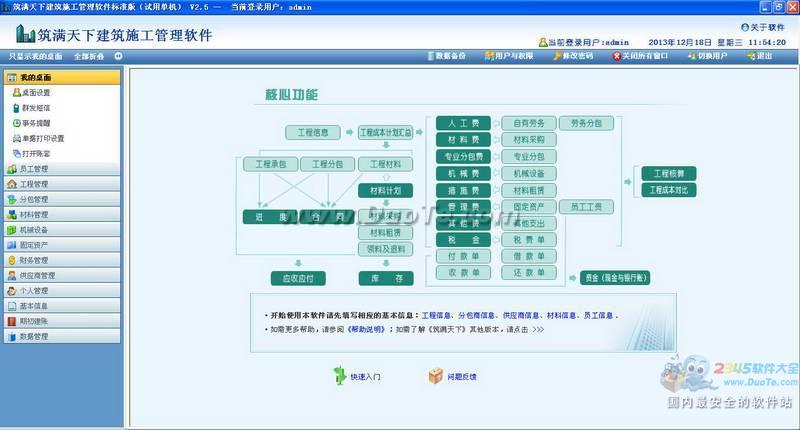Click the 事务提醒 clock icon
This screenshot has height=430, width=800.
tap(16, 123)
